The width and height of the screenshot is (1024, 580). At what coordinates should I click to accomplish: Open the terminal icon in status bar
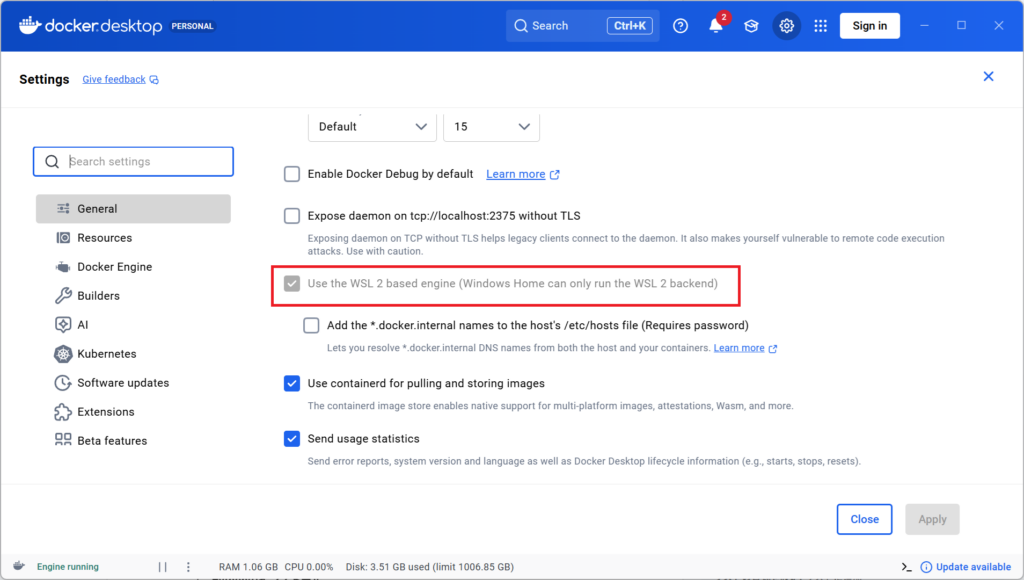(906, 567)
